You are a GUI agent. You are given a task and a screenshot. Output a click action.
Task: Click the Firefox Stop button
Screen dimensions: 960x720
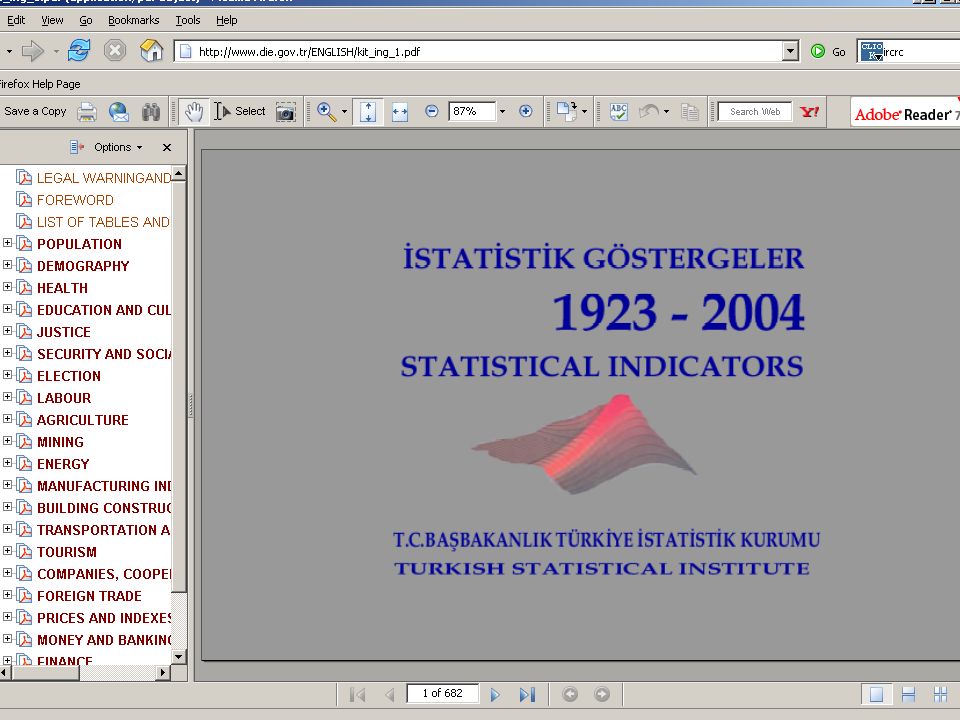(x=114, y=50)
